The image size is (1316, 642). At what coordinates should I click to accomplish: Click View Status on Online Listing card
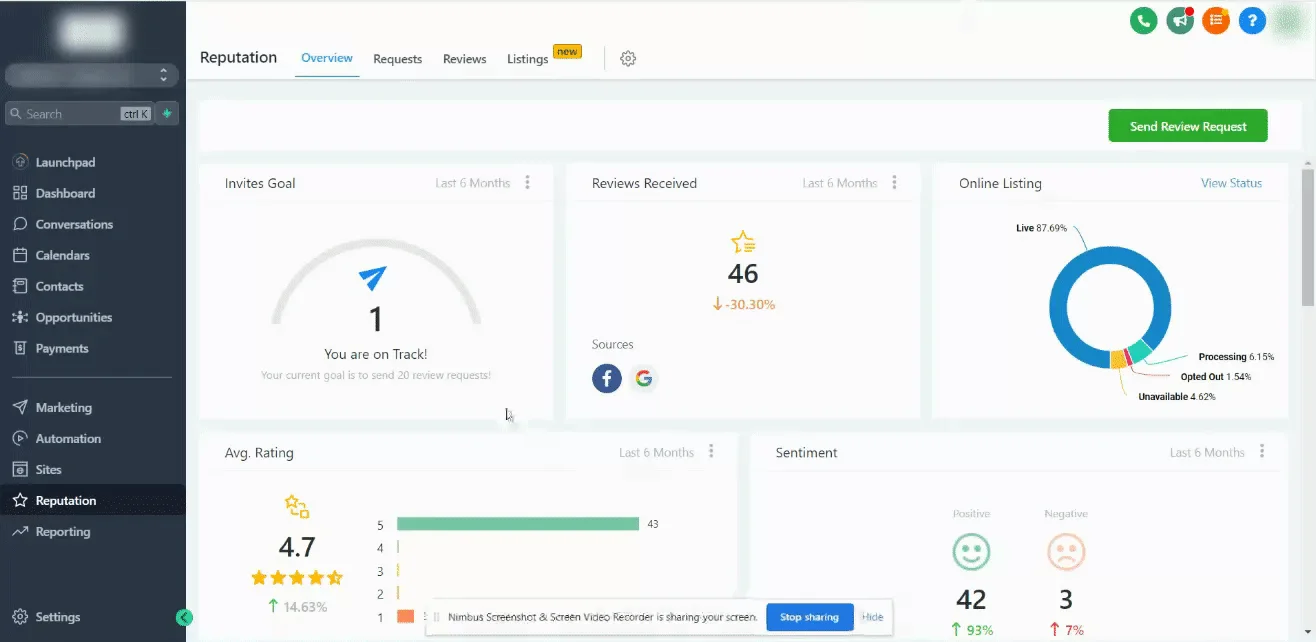tap(1231, 183)
